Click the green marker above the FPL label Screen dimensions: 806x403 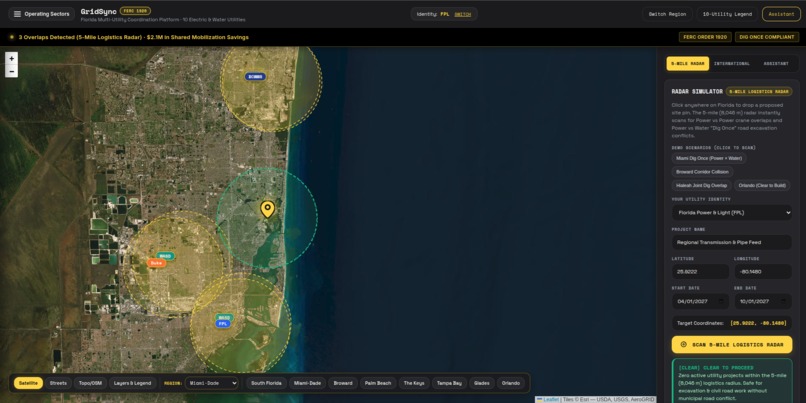pyautogui.click(x=224, y=317)
